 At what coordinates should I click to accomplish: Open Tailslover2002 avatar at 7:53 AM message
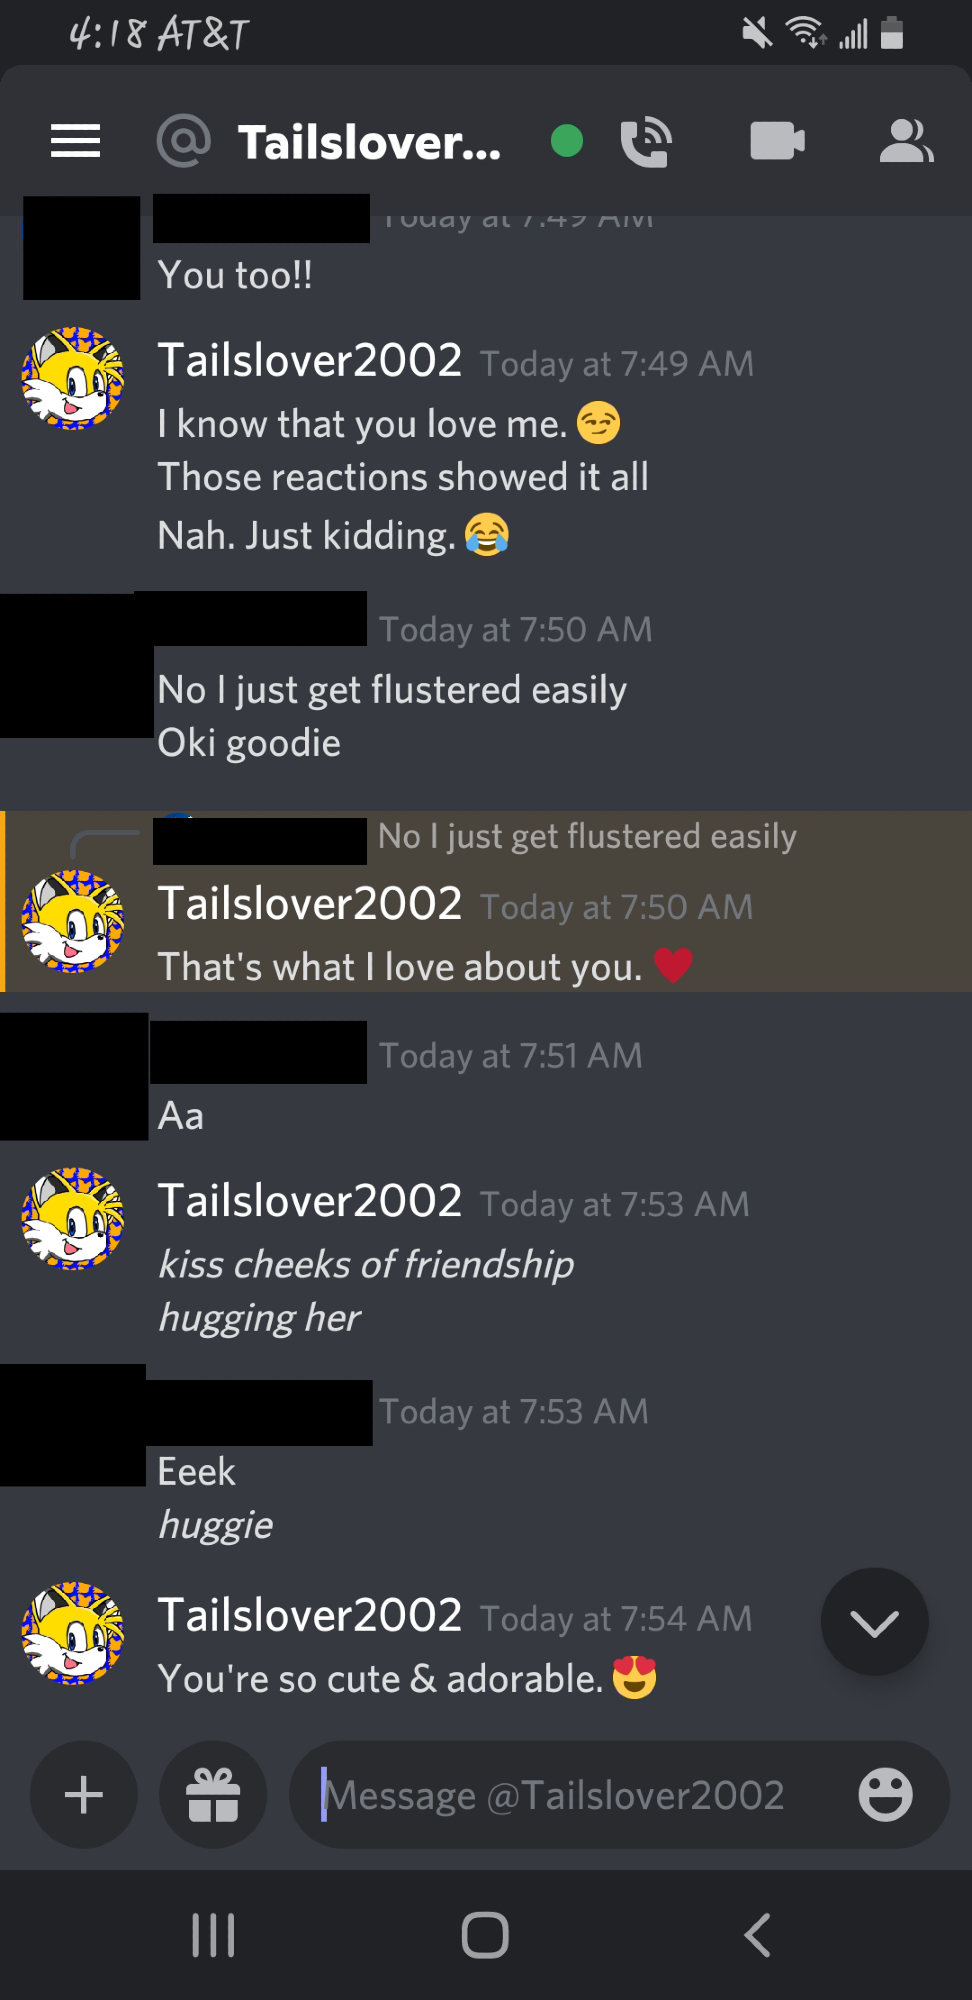pyautogui.click(x=74, y=1218)
